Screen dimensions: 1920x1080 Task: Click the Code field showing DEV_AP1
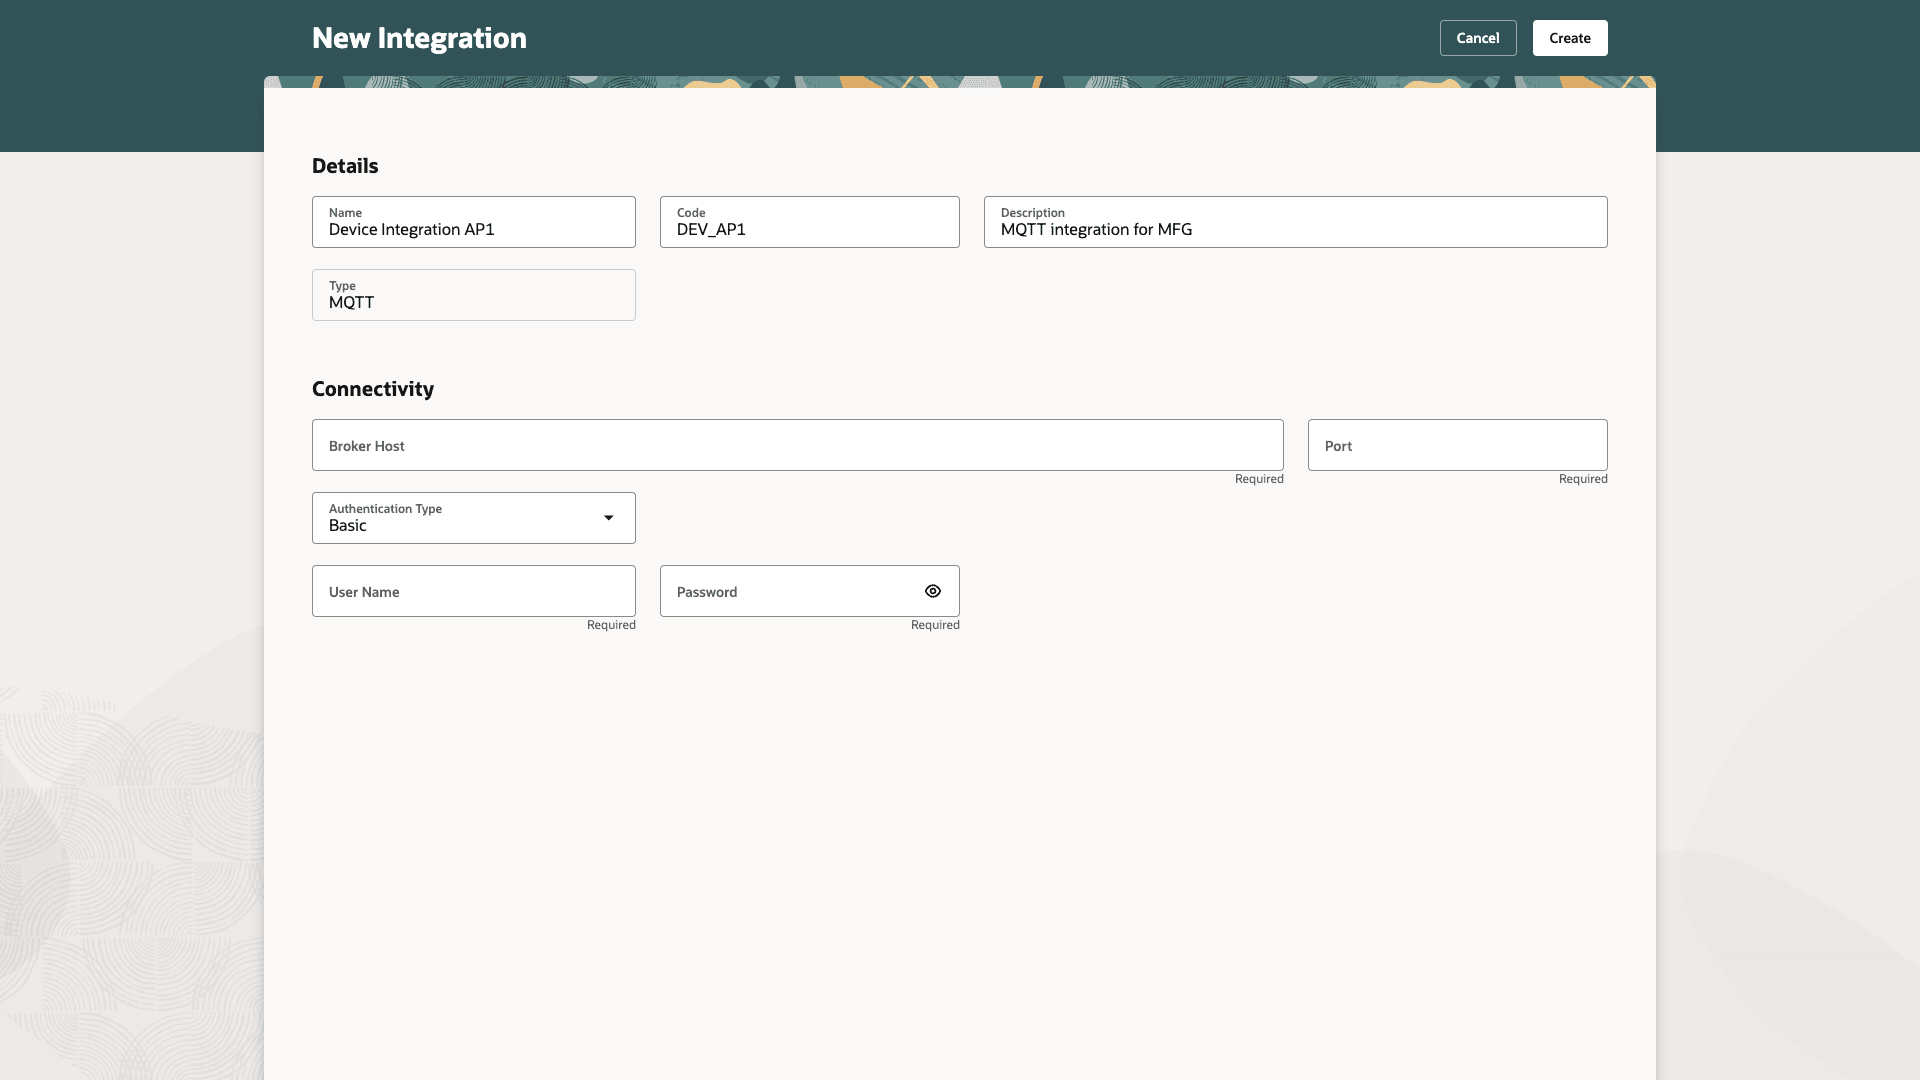pyautogui.click(x=809, y=229)
